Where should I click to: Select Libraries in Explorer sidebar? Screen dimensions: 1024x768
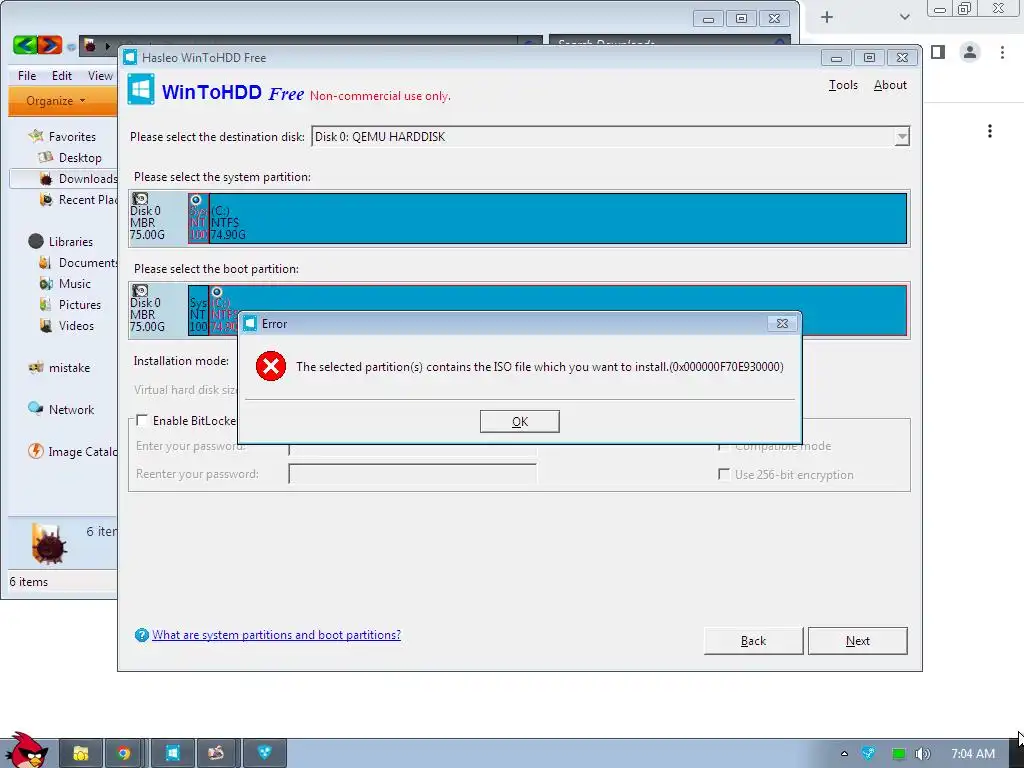point(71,241)
